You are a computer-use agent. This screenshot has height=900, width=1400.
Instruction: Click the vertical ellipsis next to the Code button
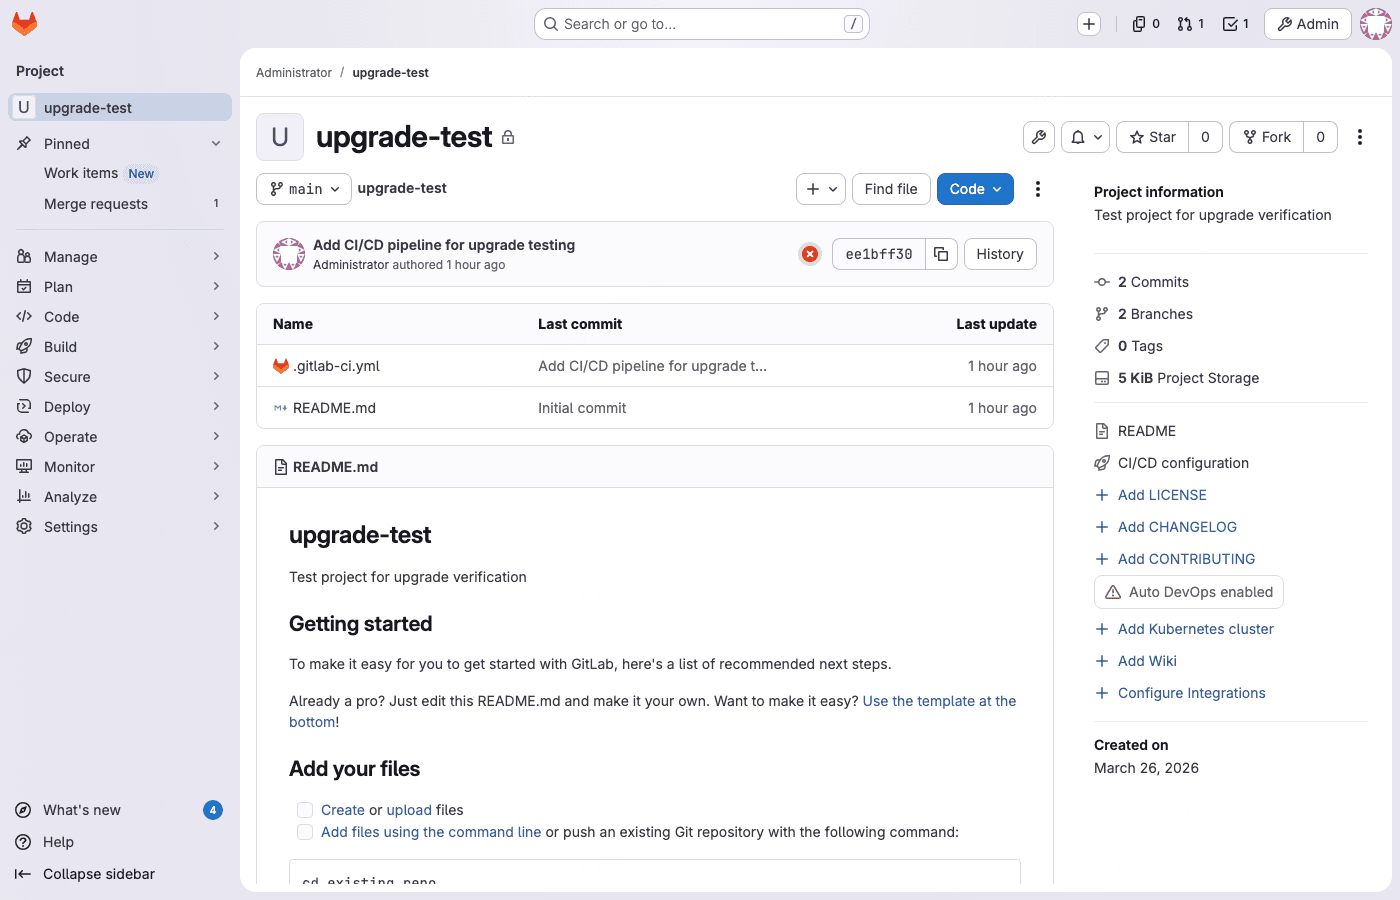point(1037,189)
